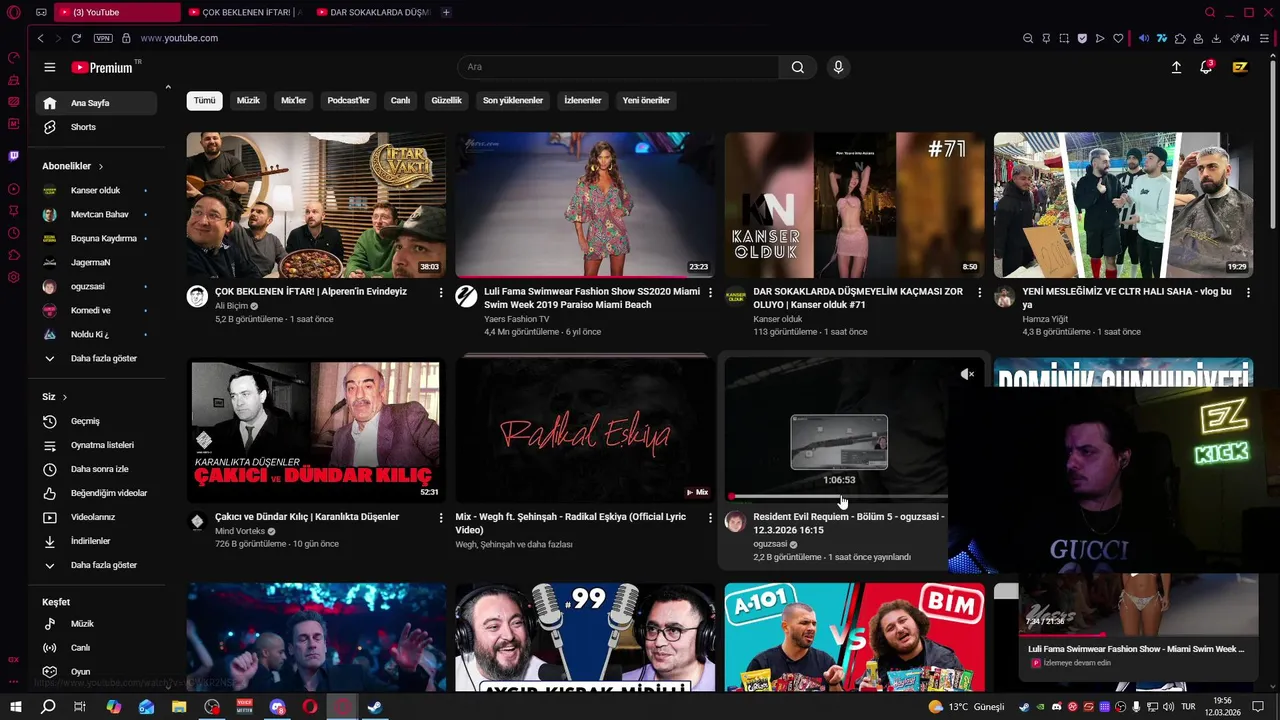1280x720 pixels.
Task: Toggle the ad blocker shield icon
Action: pyautogui.click(x=1082, y=38)
